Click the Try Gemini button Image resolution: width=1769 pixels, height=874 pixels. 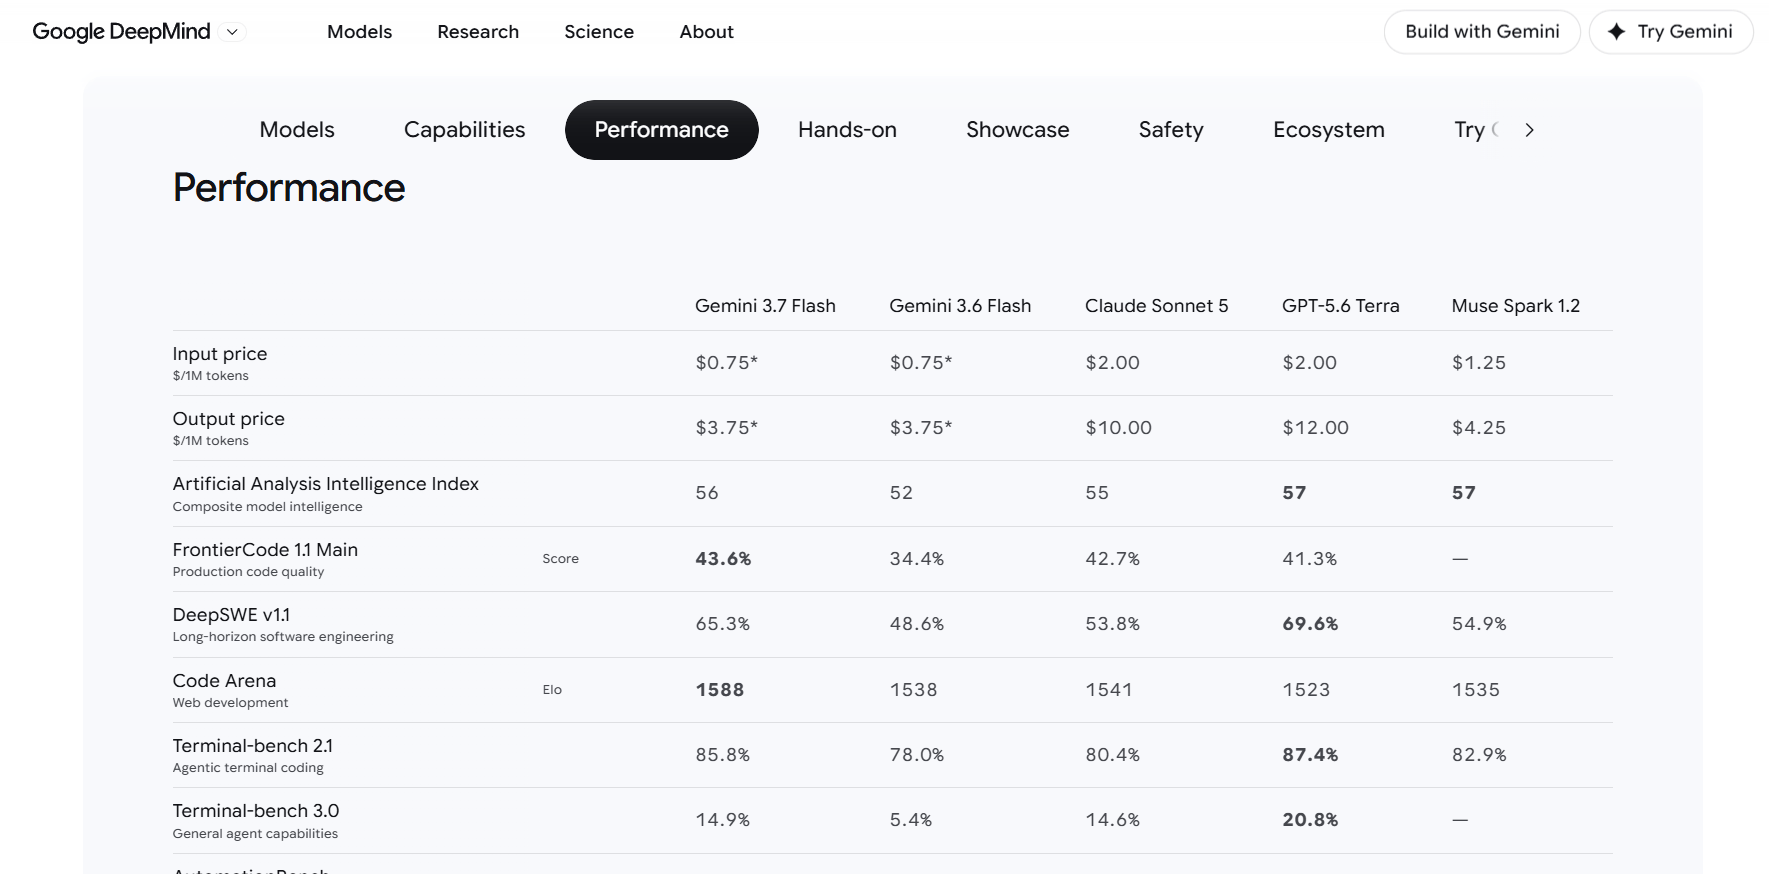(x=1671, y=32)
